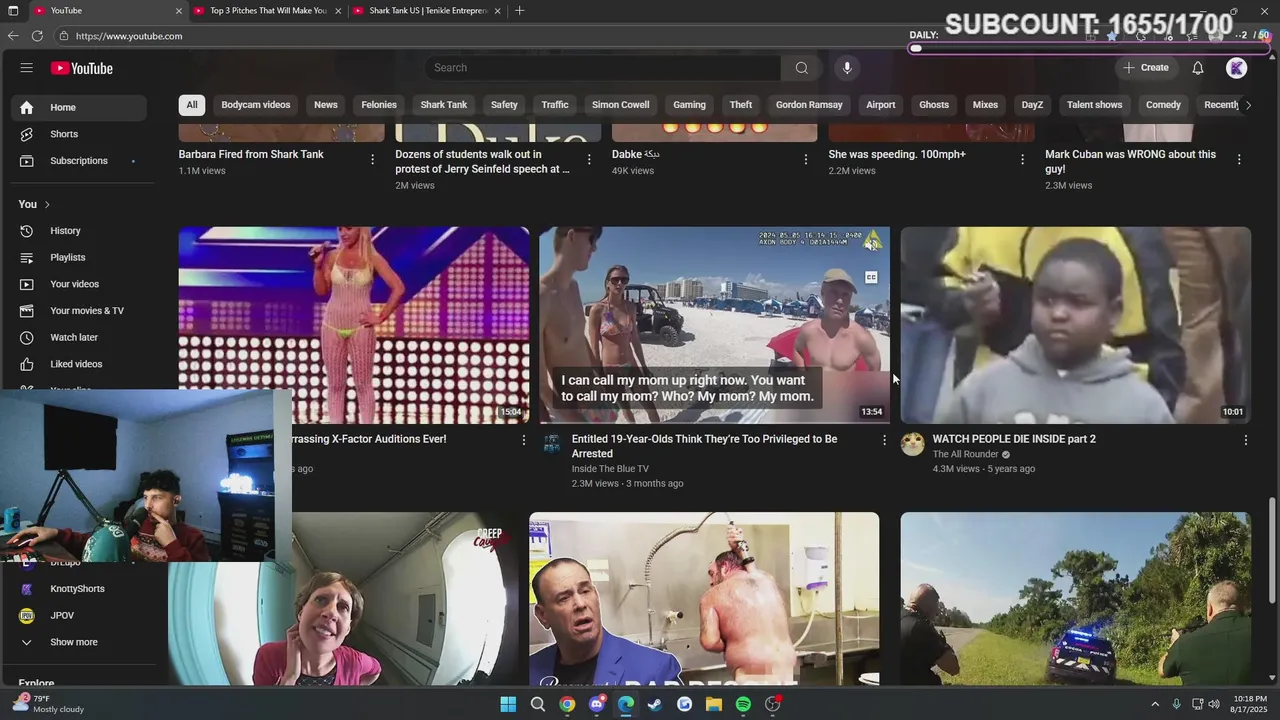Open Discord from the taskbar
1280x720 pixels.
tap(597, 704)
